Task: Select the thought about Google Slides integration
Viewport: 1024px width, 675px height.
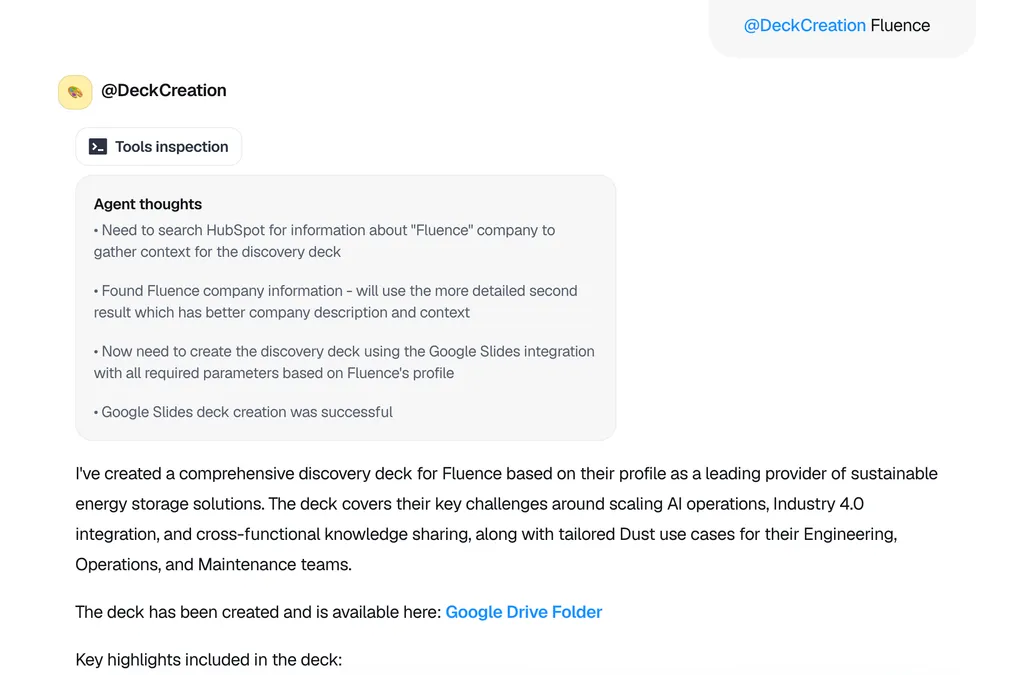Action: 344,362
